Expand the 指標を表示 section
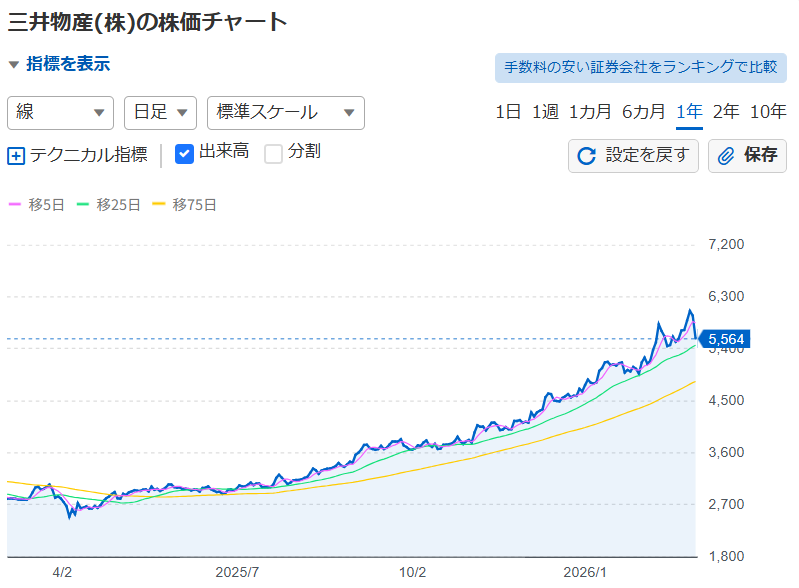The image size is (799, 588). click(60, 64)
